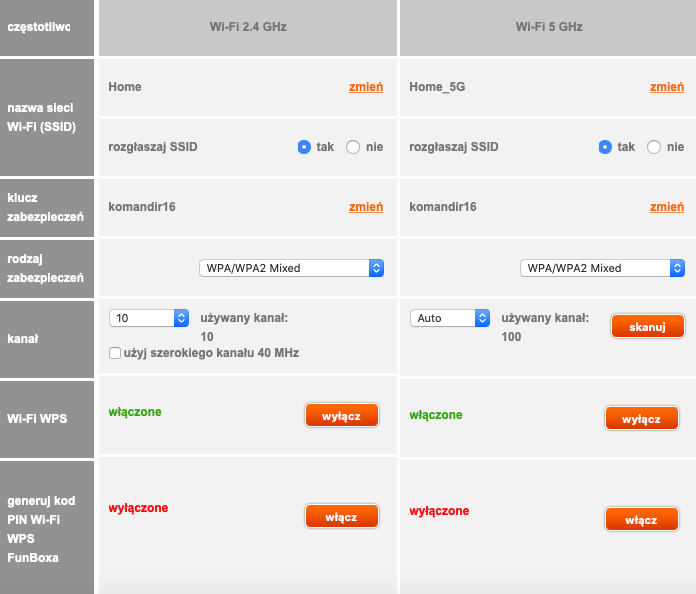This screenshot has height=594, width=696.
Task: Click the Wi-Fi 5 GHz column header
Action: [548, 27]
